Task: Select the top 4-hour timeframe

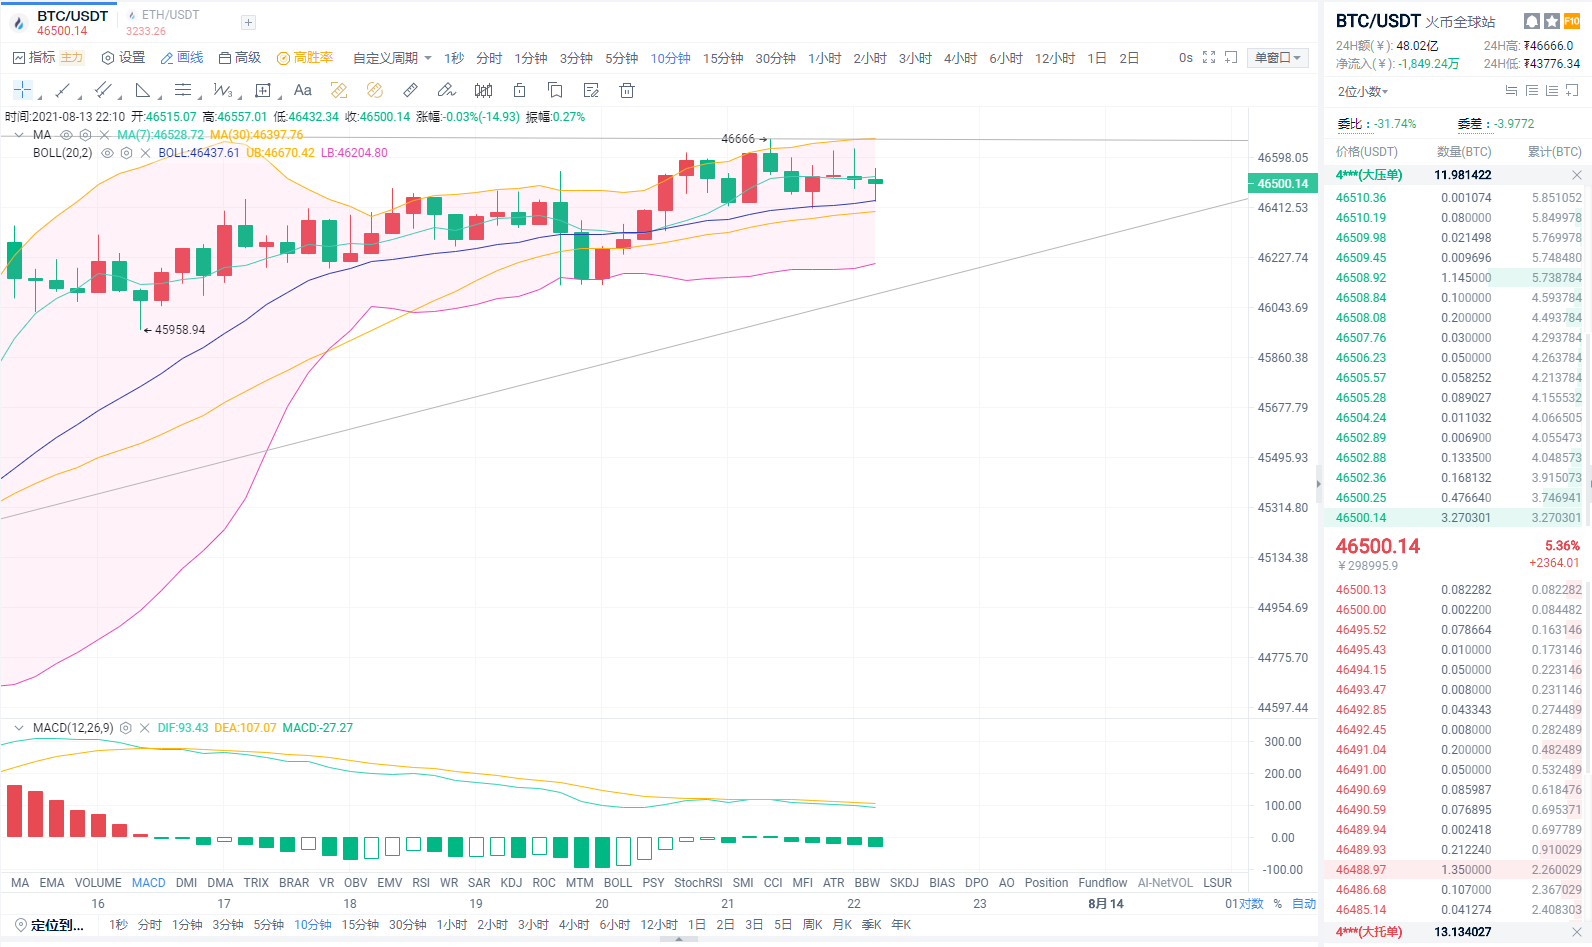Action: [960, 58]
